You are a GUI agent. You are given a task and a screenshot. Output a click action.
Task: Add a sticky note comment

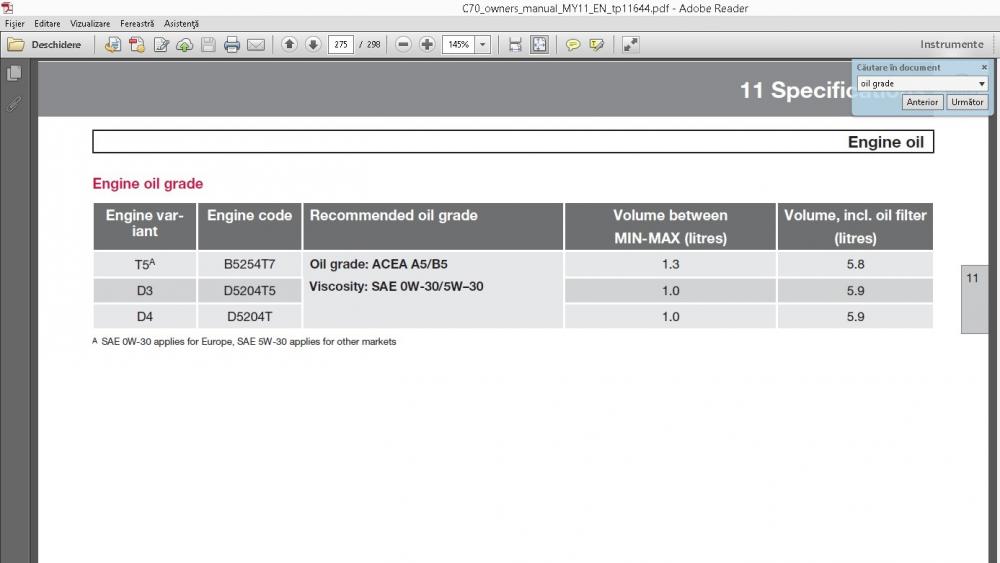click(573, 44)
